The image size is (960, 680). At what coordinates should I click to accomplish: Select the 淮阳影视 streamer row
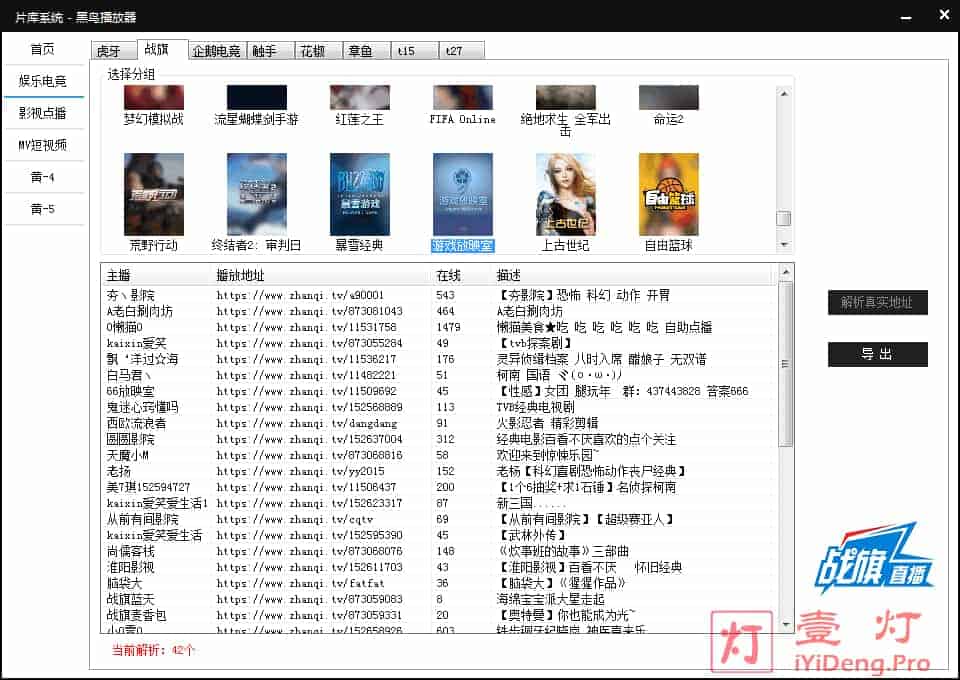coord(440,567)
